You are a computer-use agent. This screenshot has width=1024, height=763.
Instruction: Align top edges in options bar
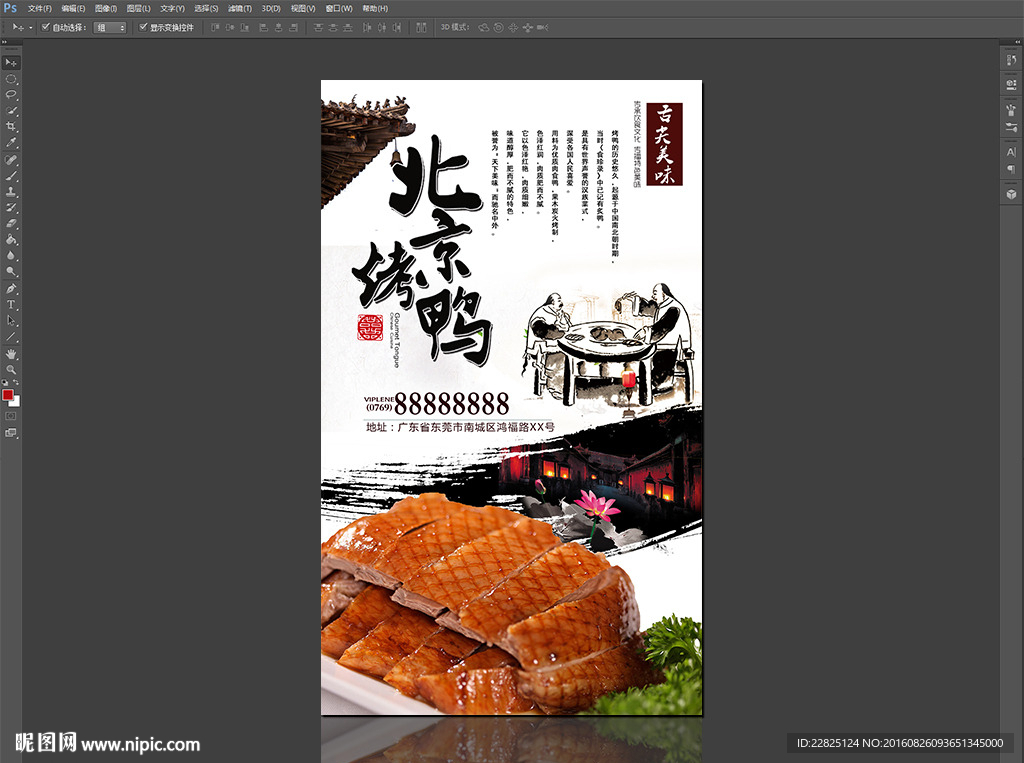click(x=216, y=27)
